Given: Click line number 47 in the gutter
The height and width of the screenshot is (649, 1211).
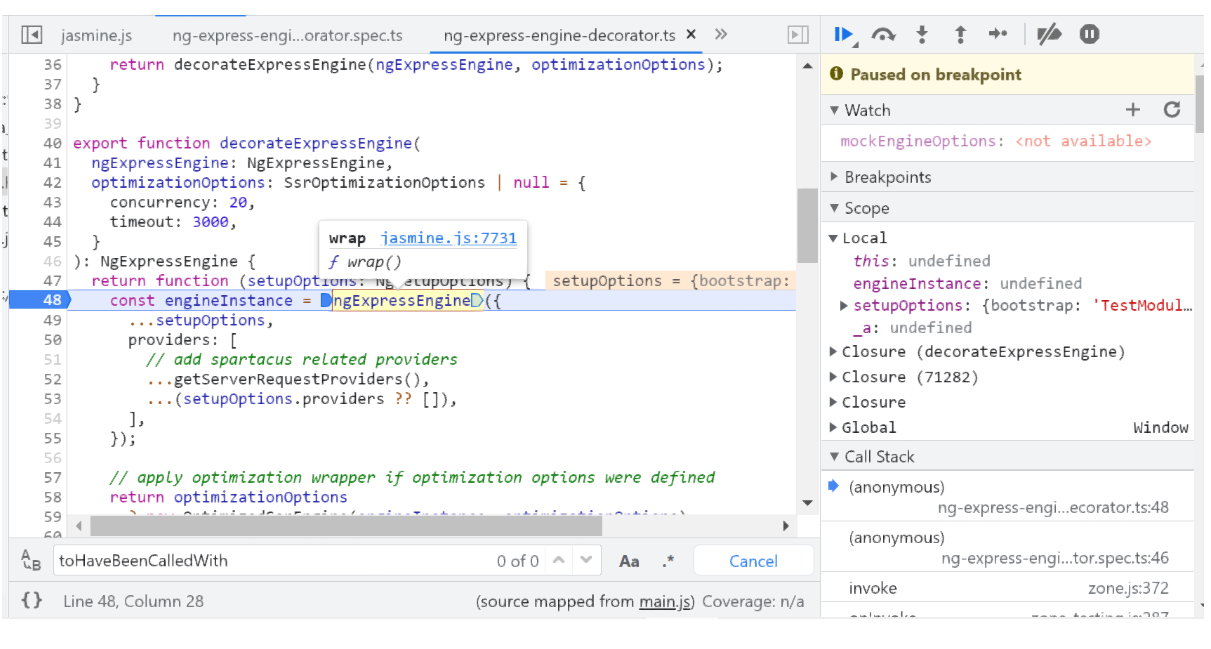Looking at the screenshot, I should (x=52, y=281).
